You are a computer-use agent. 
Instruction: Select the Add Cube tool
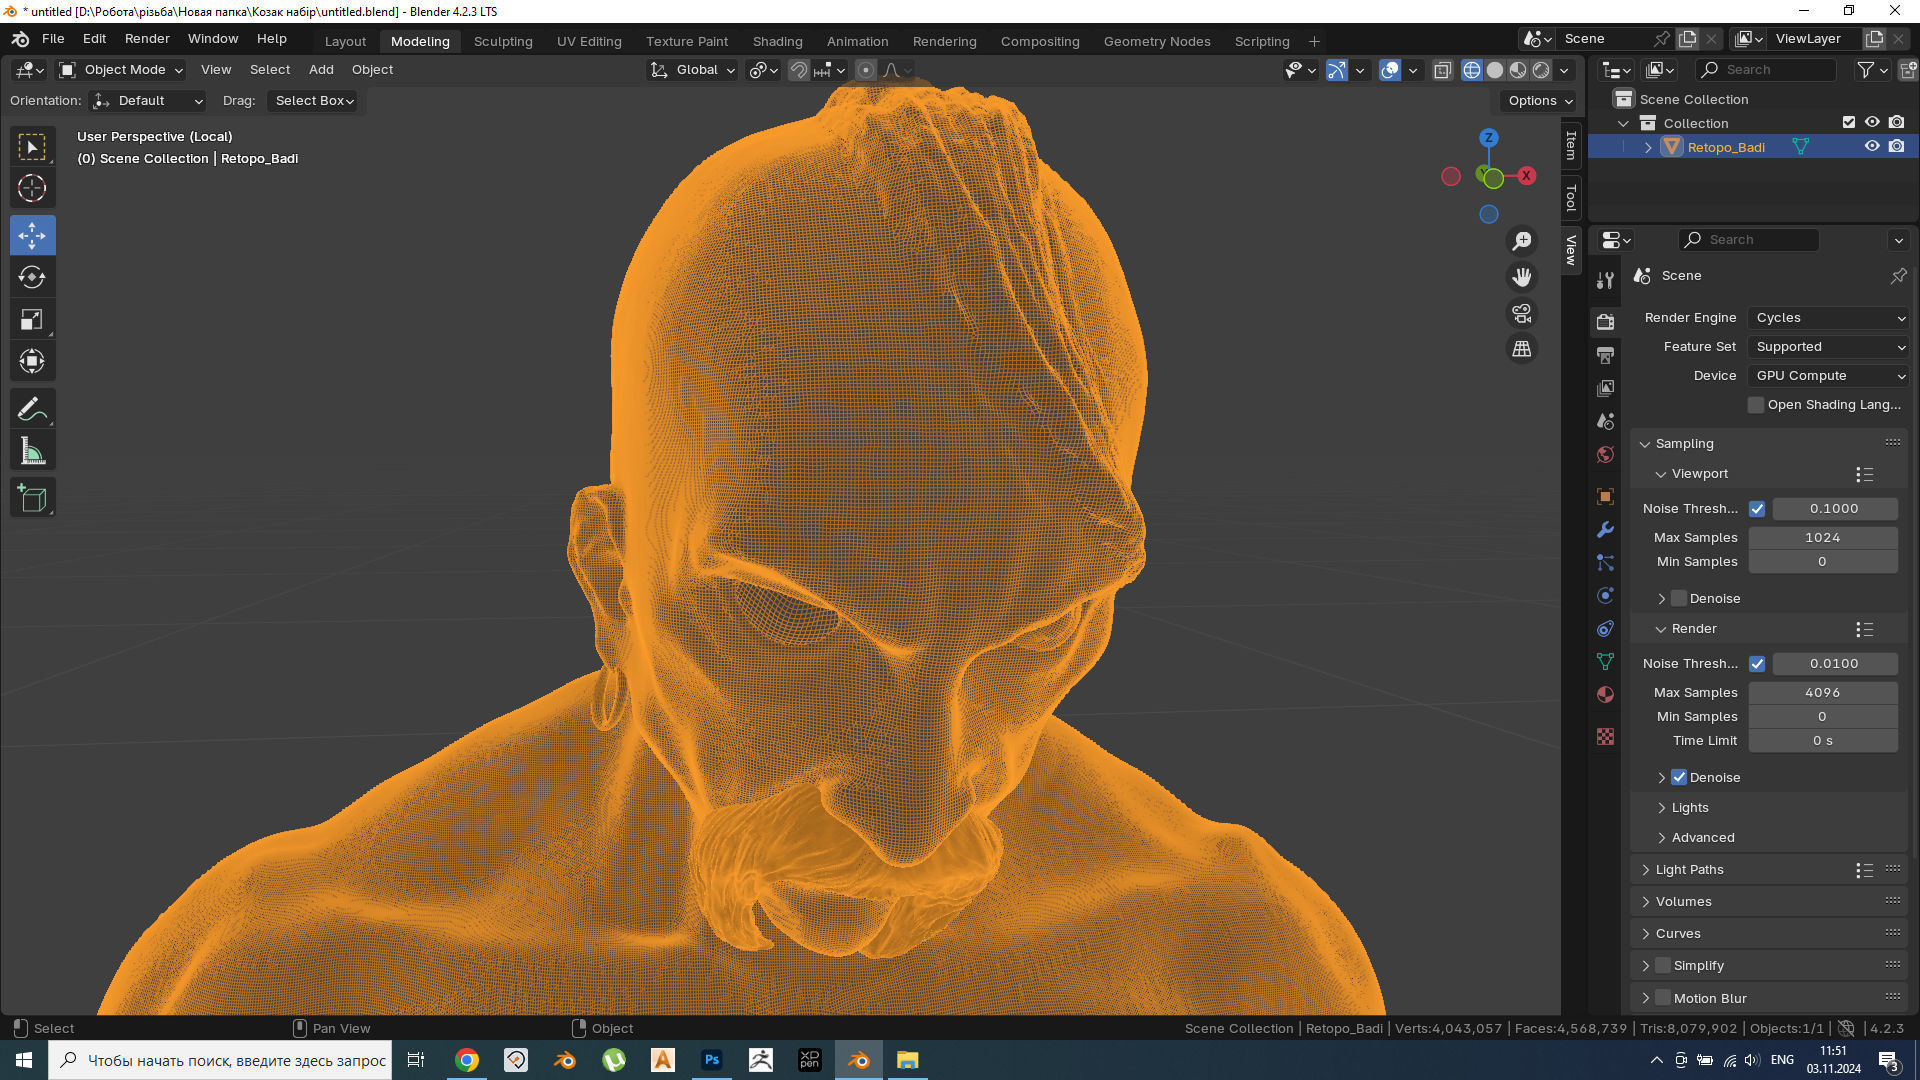click(x=32, y=498)
